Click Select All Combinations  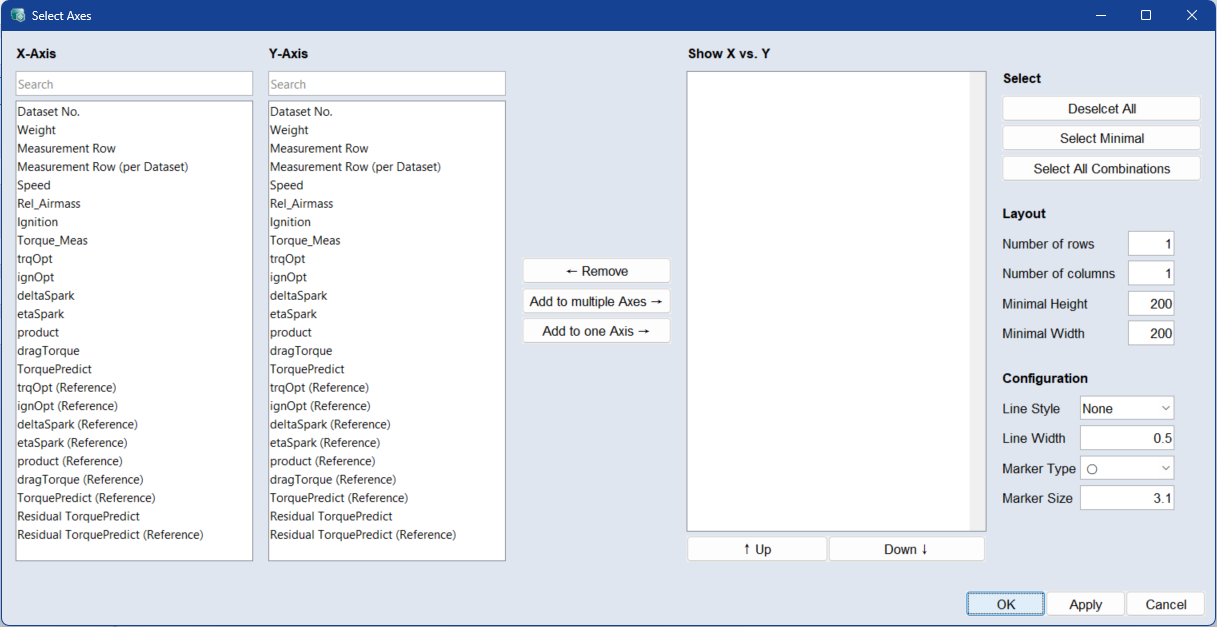click(x=1101, y=169)
